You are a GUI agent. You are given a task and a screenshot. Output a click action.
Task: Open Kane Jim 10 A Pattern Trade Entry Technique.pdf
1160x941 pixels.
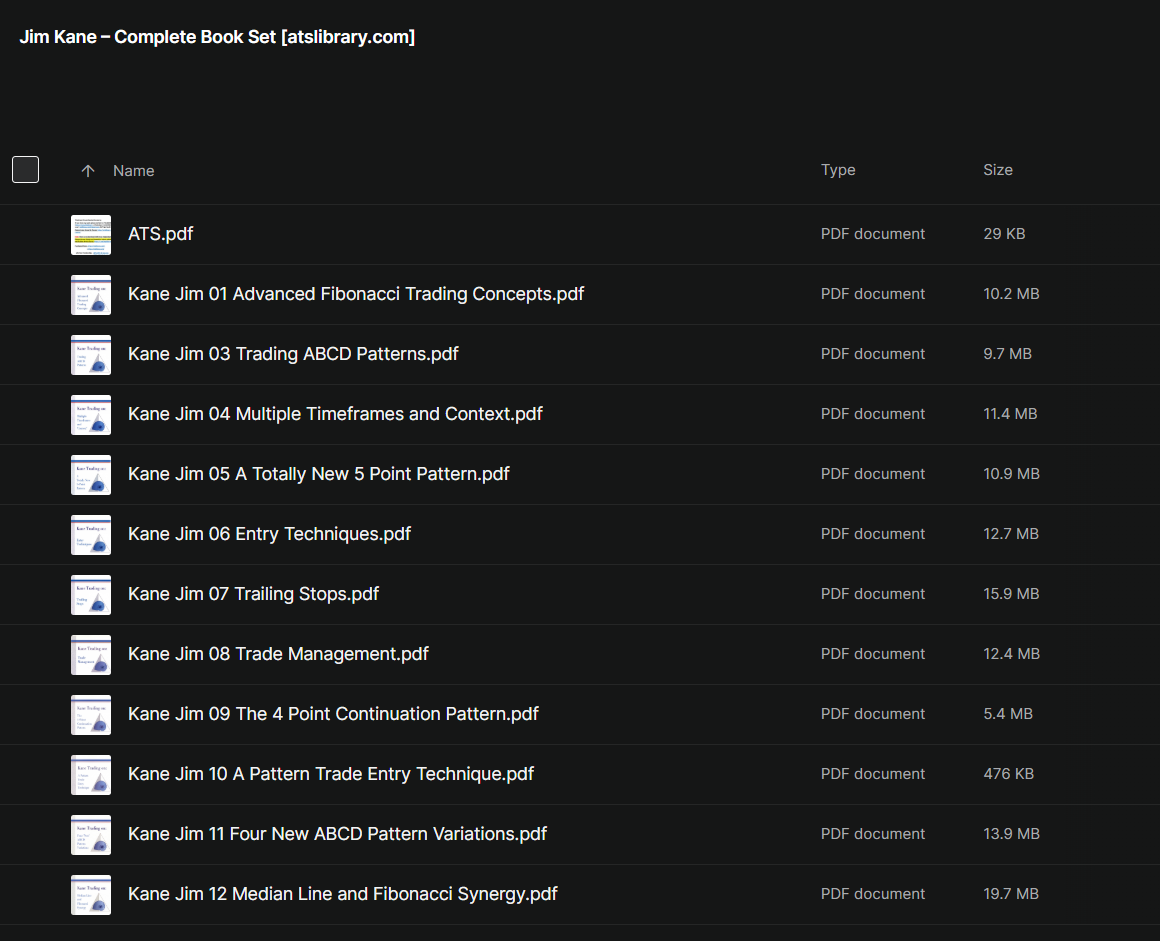(x=331, y=774)
